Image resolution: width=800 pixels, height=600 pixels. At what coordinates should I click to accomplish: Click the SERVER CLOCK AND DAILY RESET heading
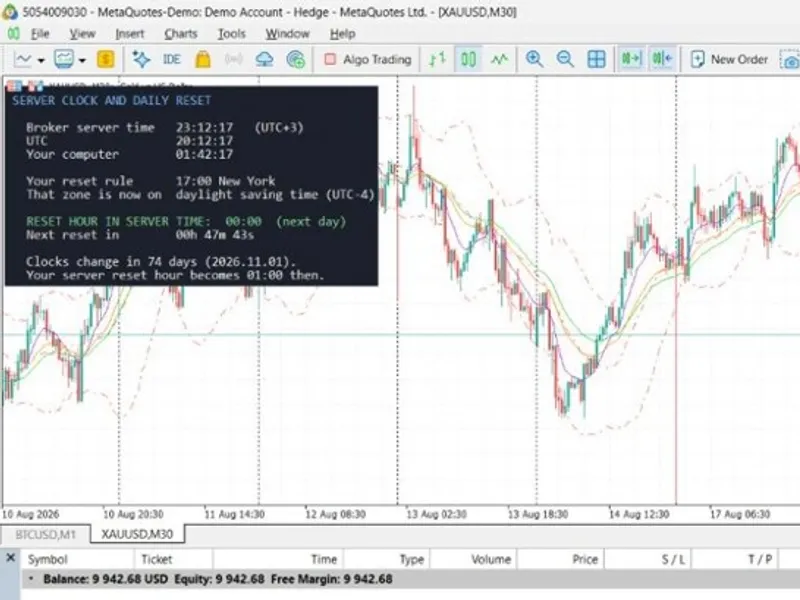(x=111, y=101)
